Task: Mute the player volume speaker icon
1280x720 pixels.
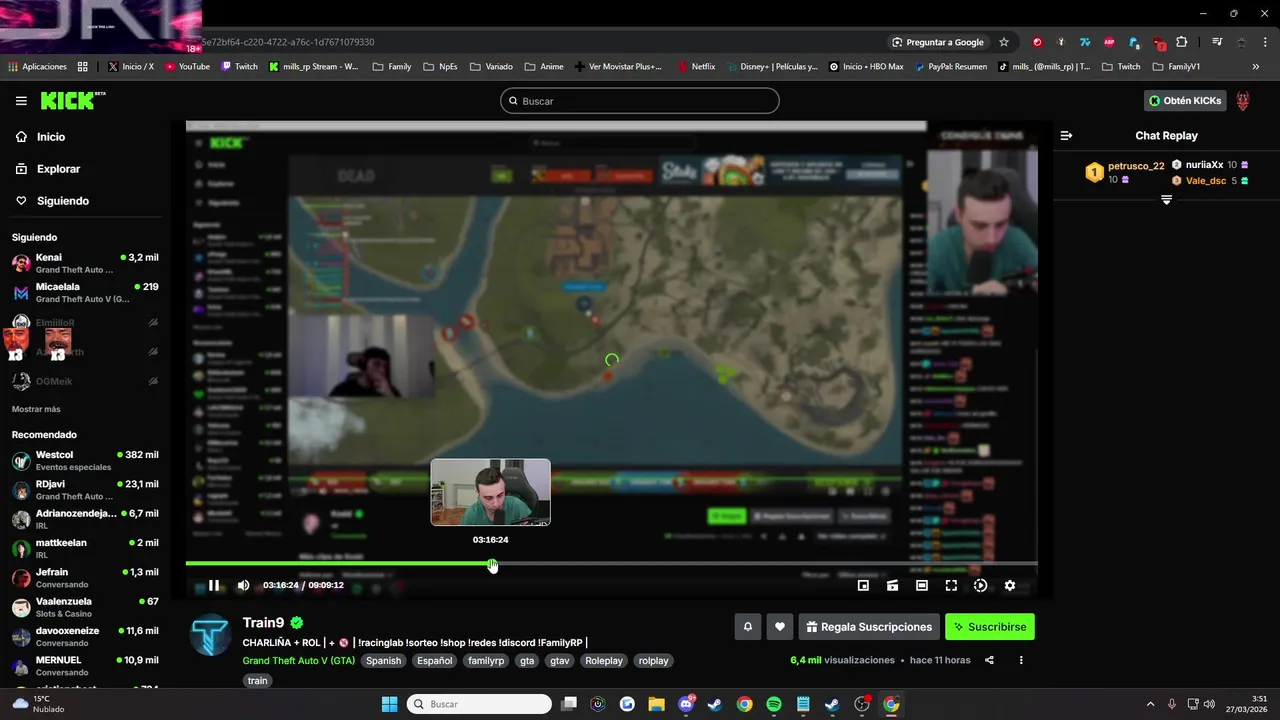Action: 243,586
